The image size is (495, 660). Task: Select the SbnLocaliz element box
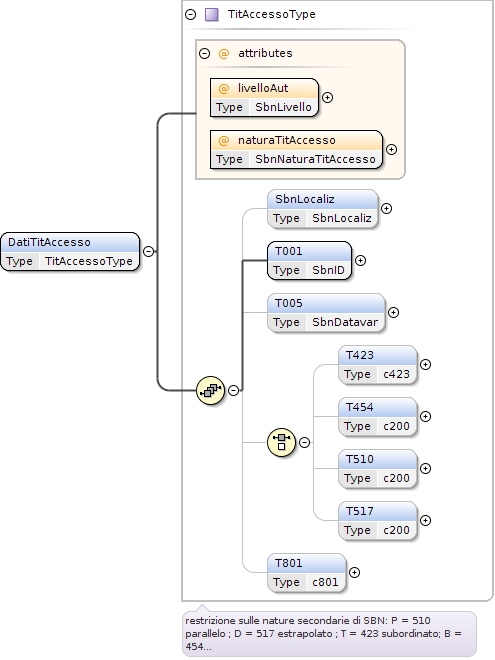point(323,209)
